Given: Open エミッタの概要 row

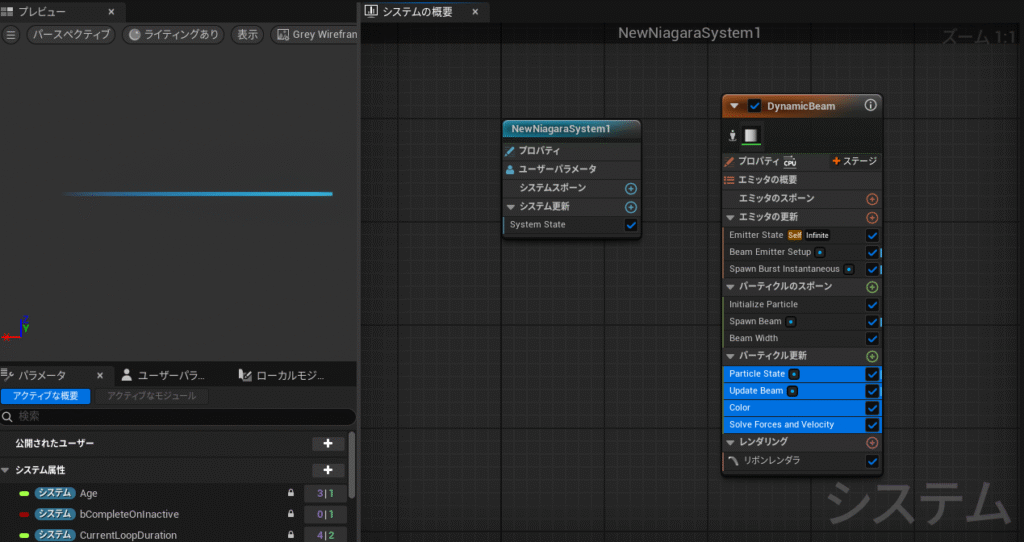Looking at the screenshot, I should click(802, 180).
